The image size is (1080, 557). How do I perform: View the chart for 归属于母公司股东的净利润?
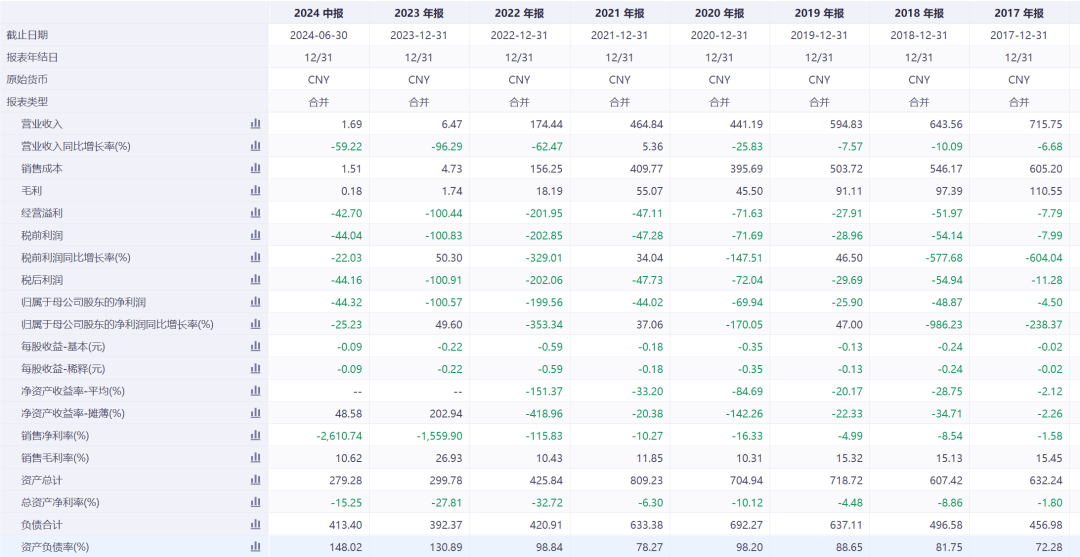255,302
